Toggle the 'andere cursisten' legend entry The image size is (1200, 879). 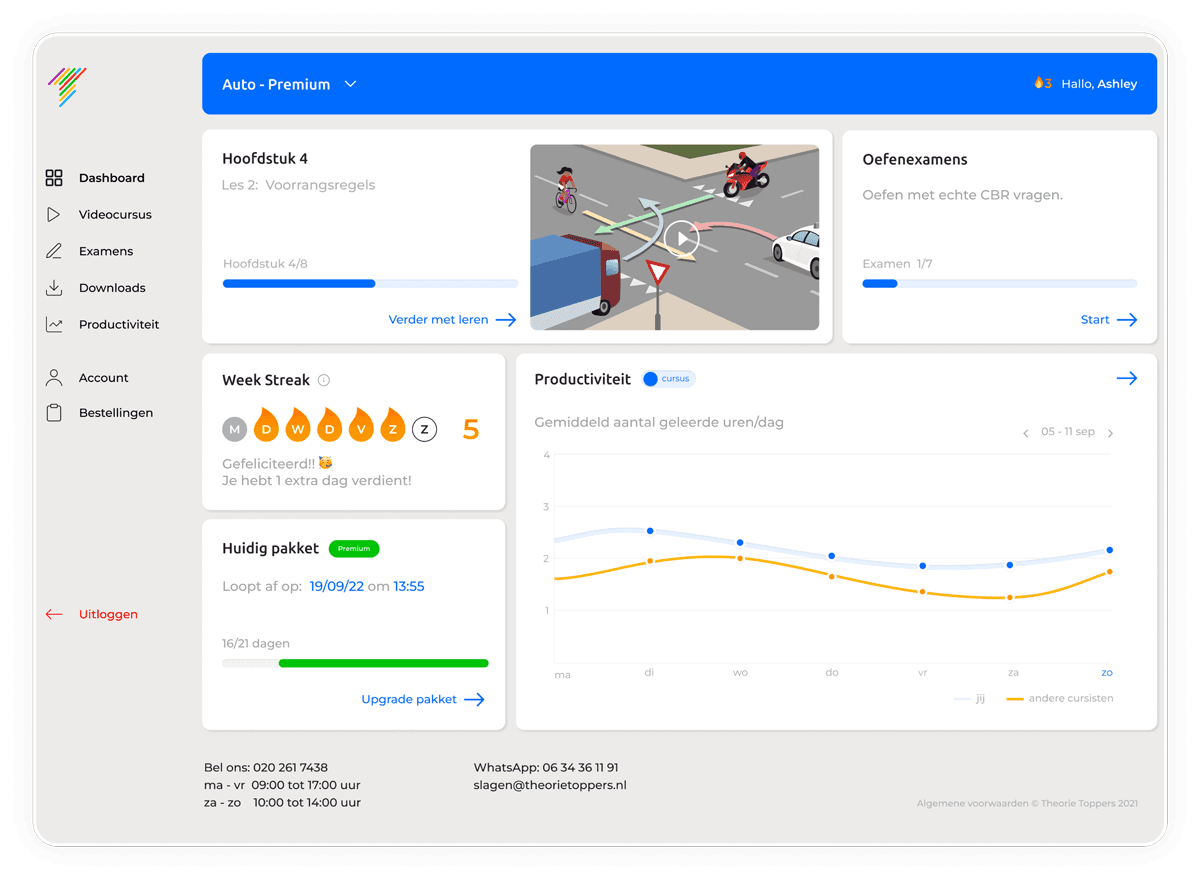pyautogui.click(x=1059, y=698)
